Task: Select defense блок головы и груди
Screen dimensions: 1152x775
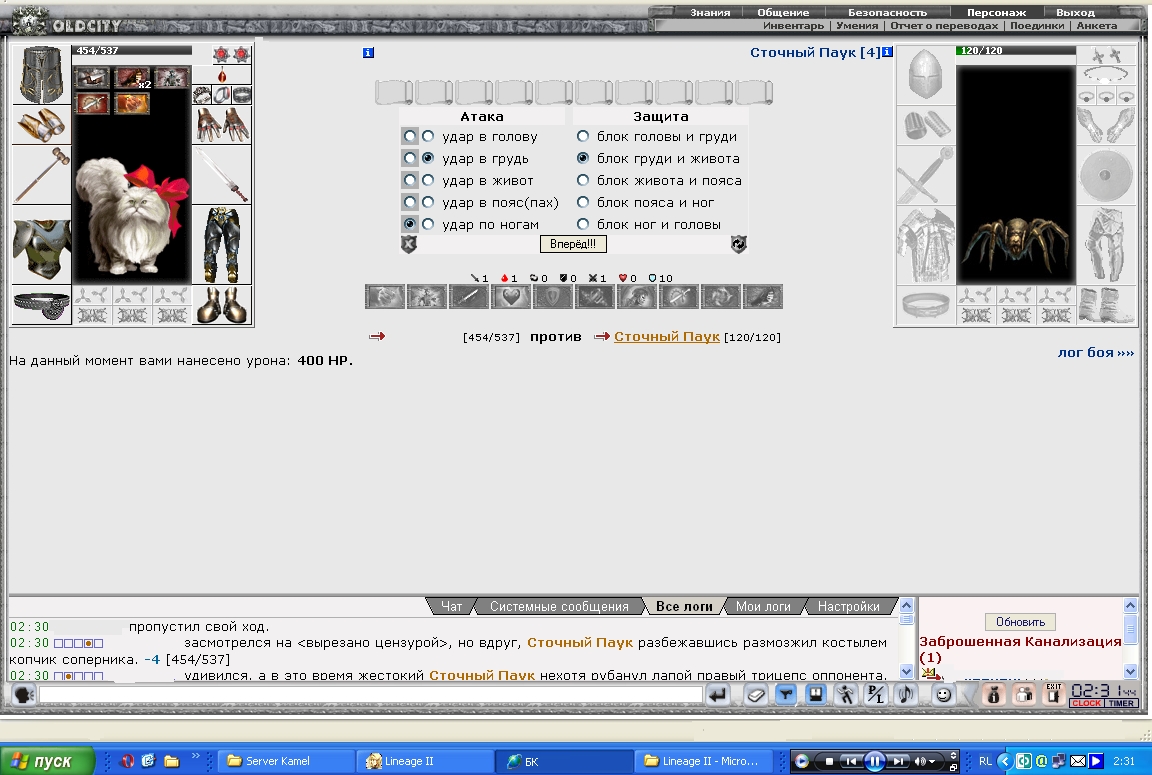Action: 583,136
